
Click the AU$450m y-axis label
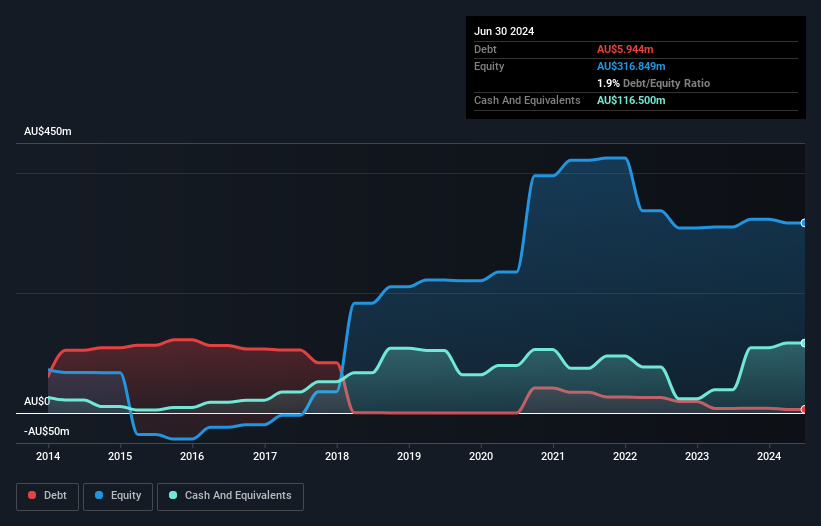(48, 131)
